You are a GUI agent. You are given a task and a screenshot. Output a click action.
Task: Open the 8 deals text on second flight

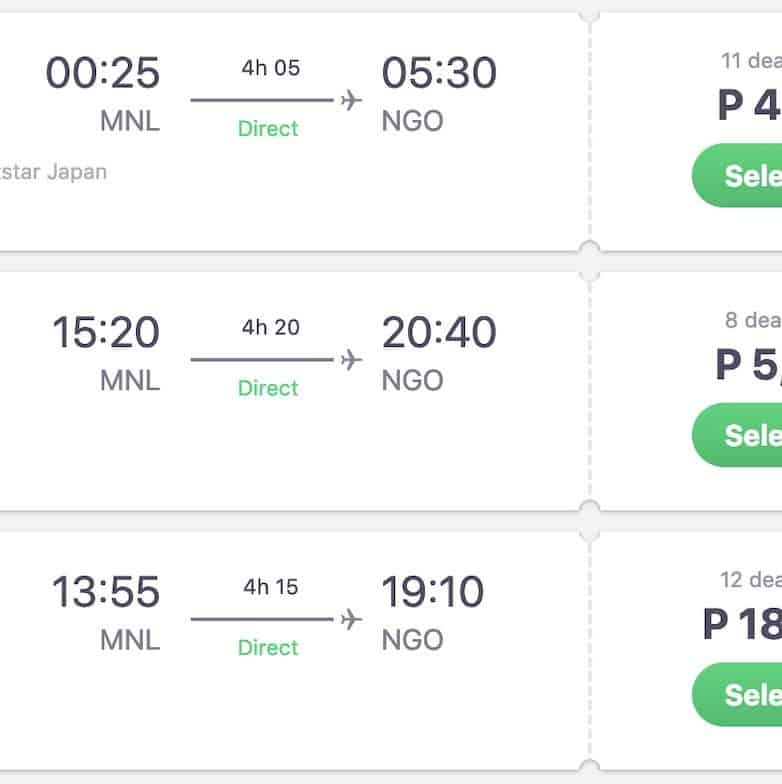point(753,321)
